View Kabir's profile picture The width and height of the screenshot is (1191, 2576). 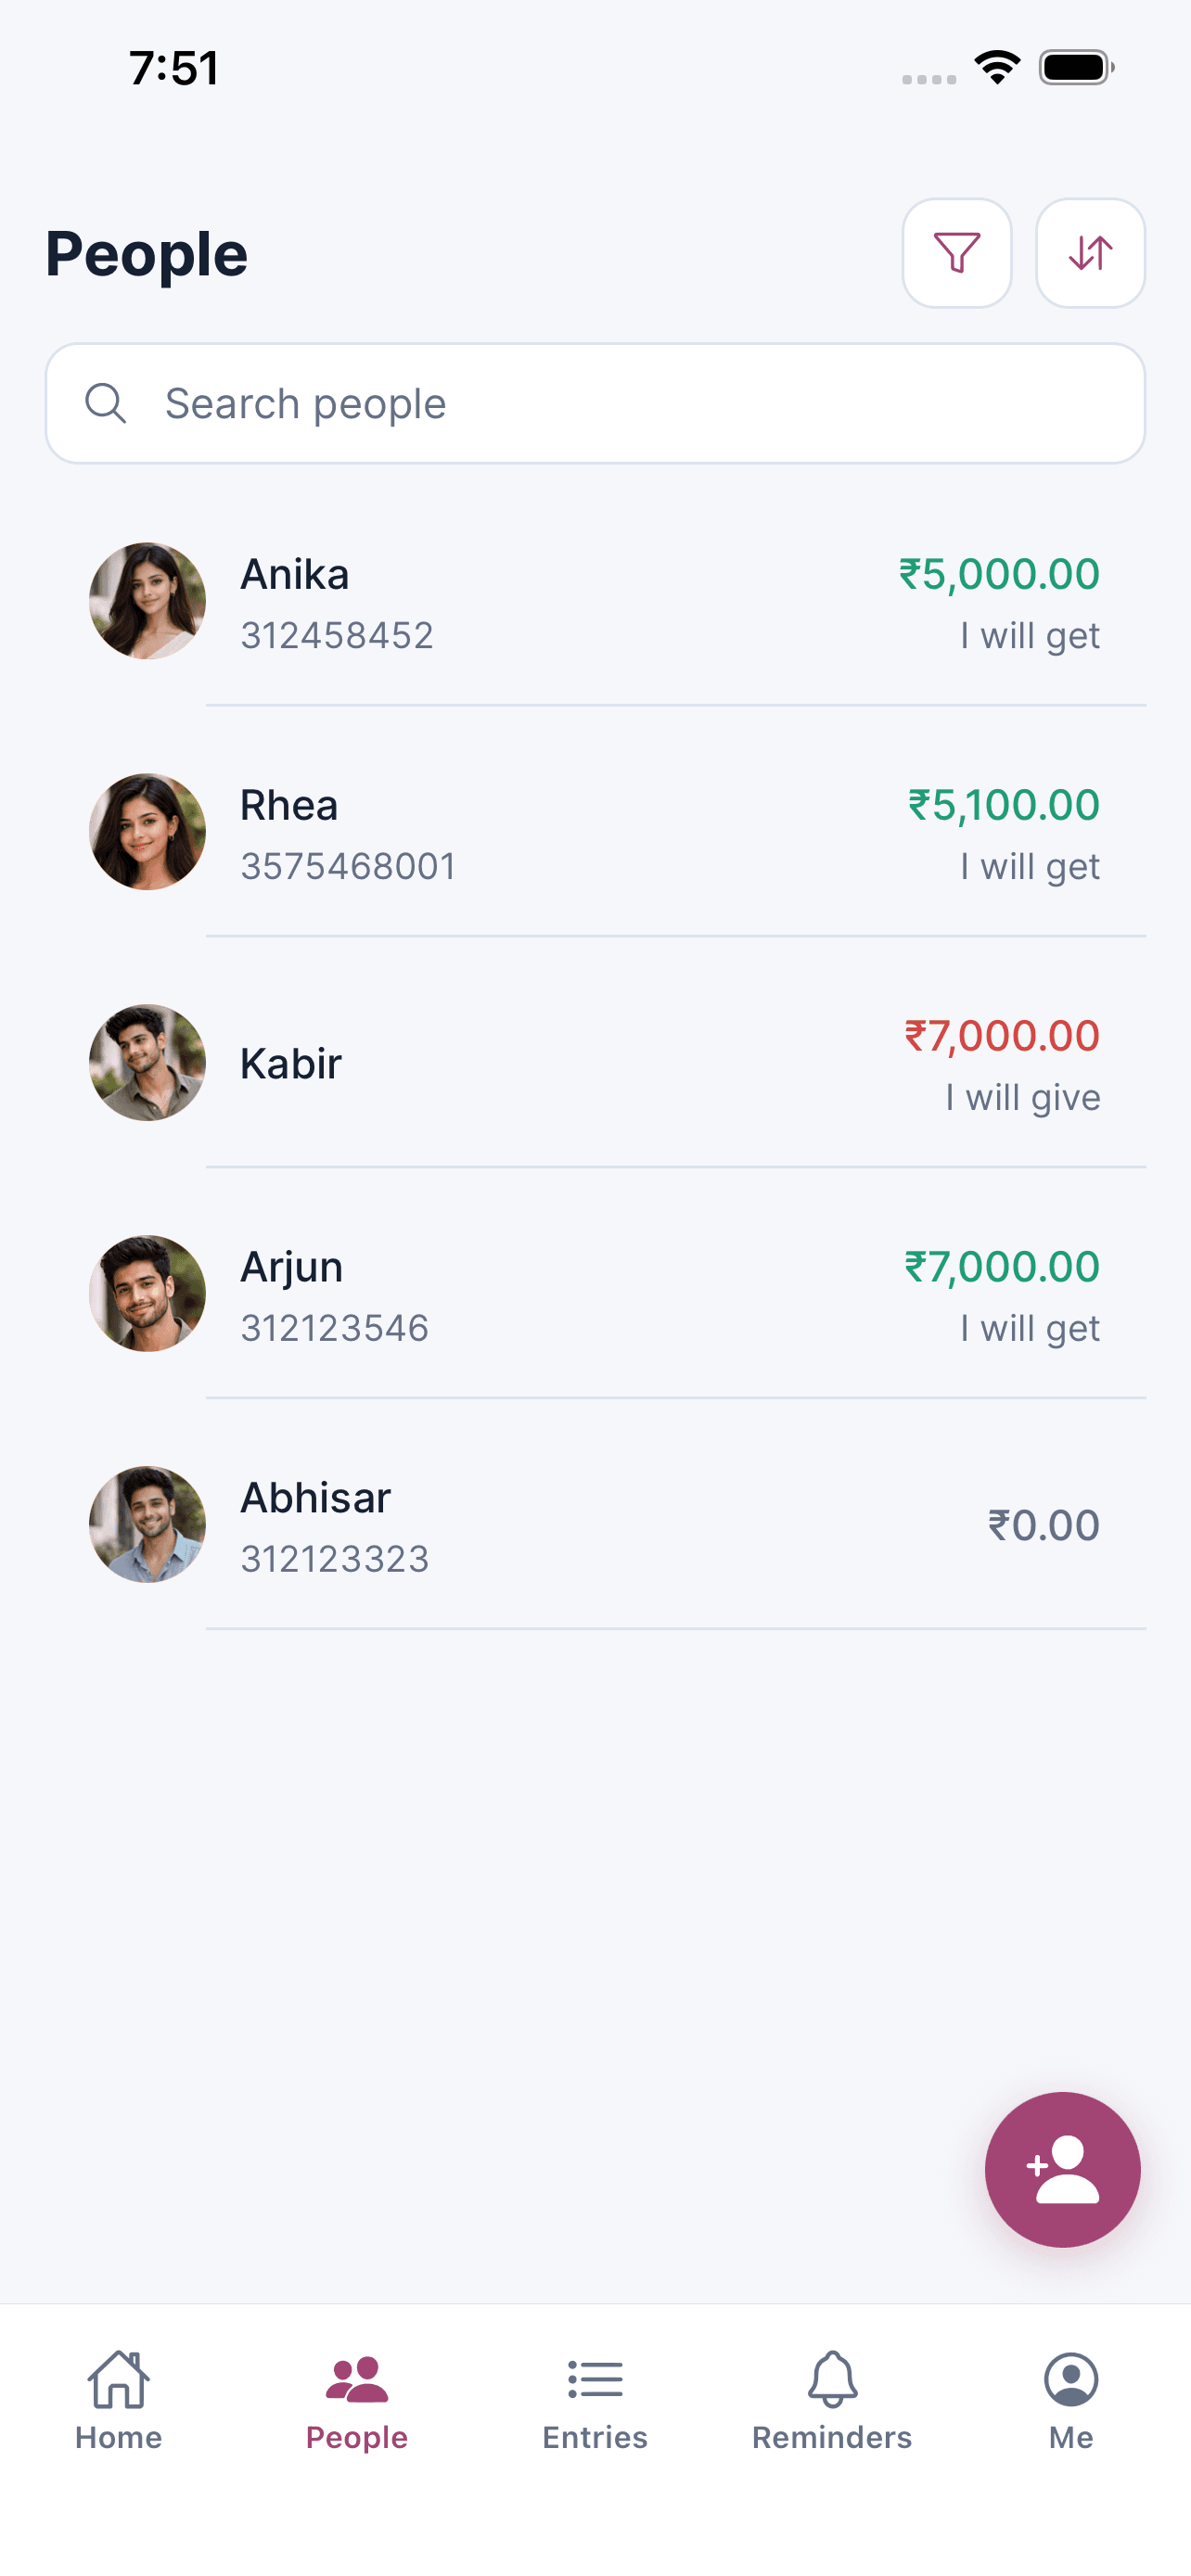[148, 1063]
